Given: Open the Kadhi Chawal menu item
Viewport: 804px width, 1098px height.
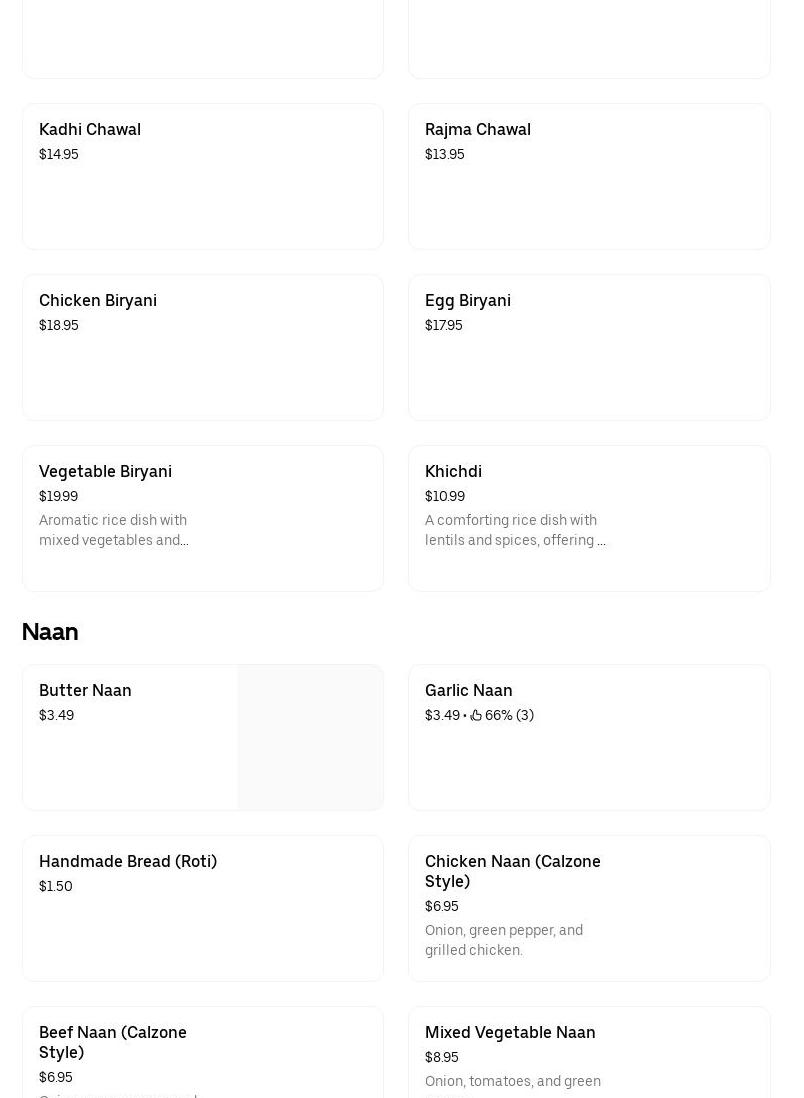Looking at the screenshot, I should tap(202, 176).
